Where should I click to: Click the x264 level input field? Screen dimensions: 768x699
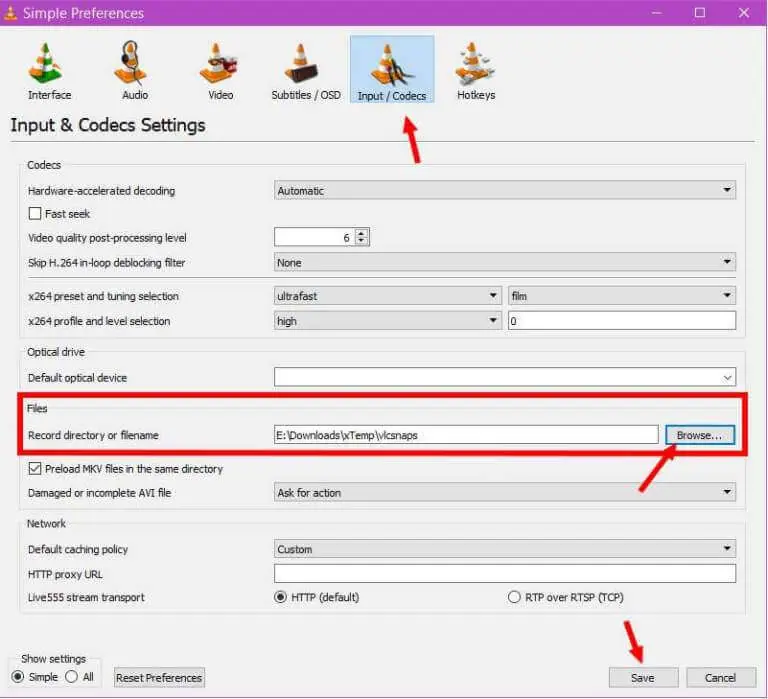pyautogui.click(x=622, y=321)
